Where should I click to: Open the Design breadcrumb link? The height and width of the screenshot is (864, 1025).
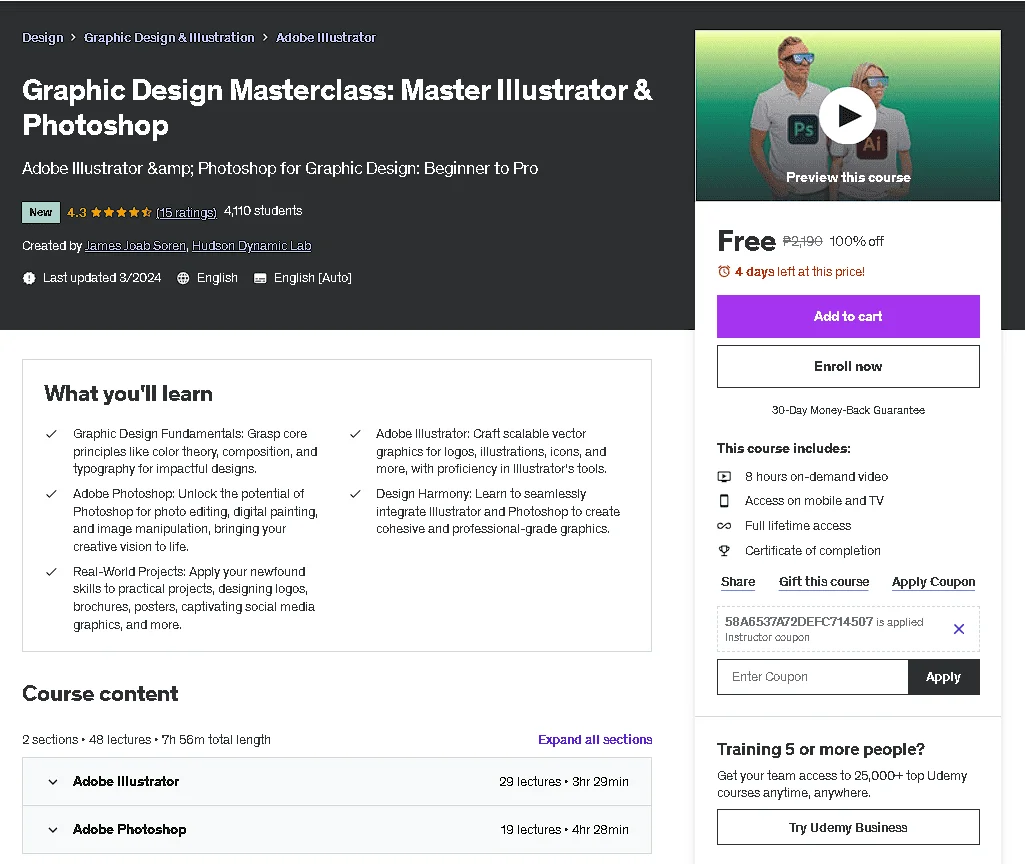point(42,37)
